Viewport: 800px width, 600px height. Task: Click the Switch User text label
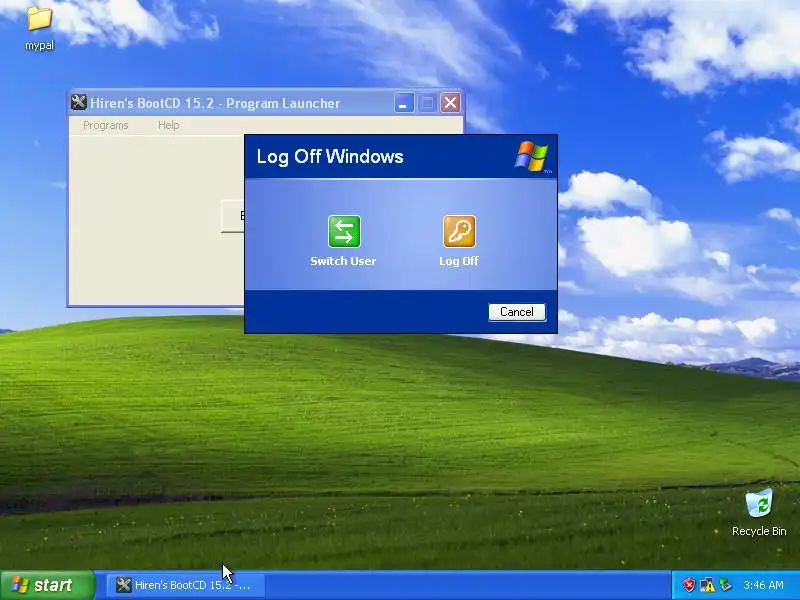343,261
